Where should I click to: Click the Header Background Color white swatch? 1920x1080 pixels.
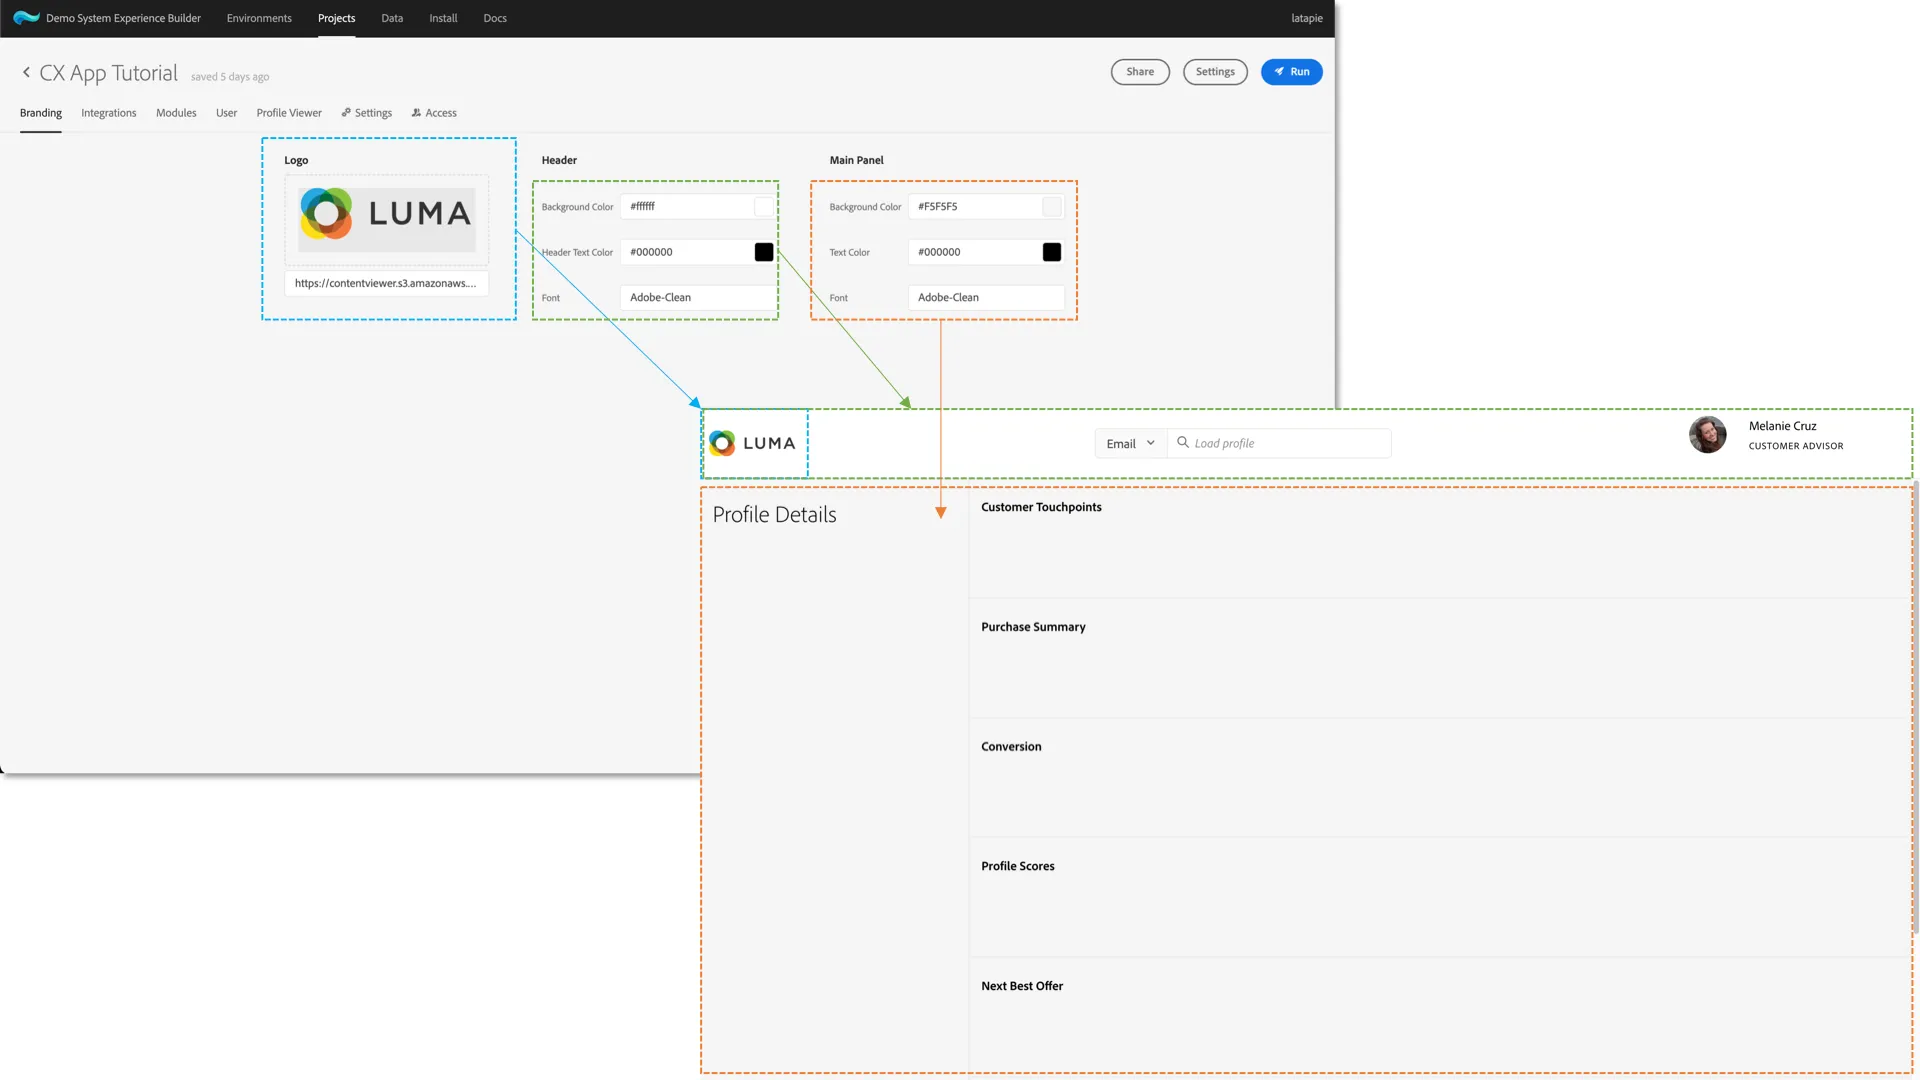(764, 207)
